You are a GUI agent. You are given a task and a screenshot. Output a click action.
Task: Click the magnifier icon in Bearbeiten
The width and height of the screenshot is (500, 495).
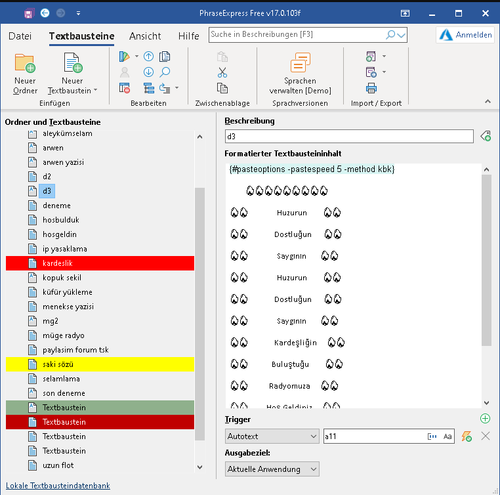pos(165,72)
